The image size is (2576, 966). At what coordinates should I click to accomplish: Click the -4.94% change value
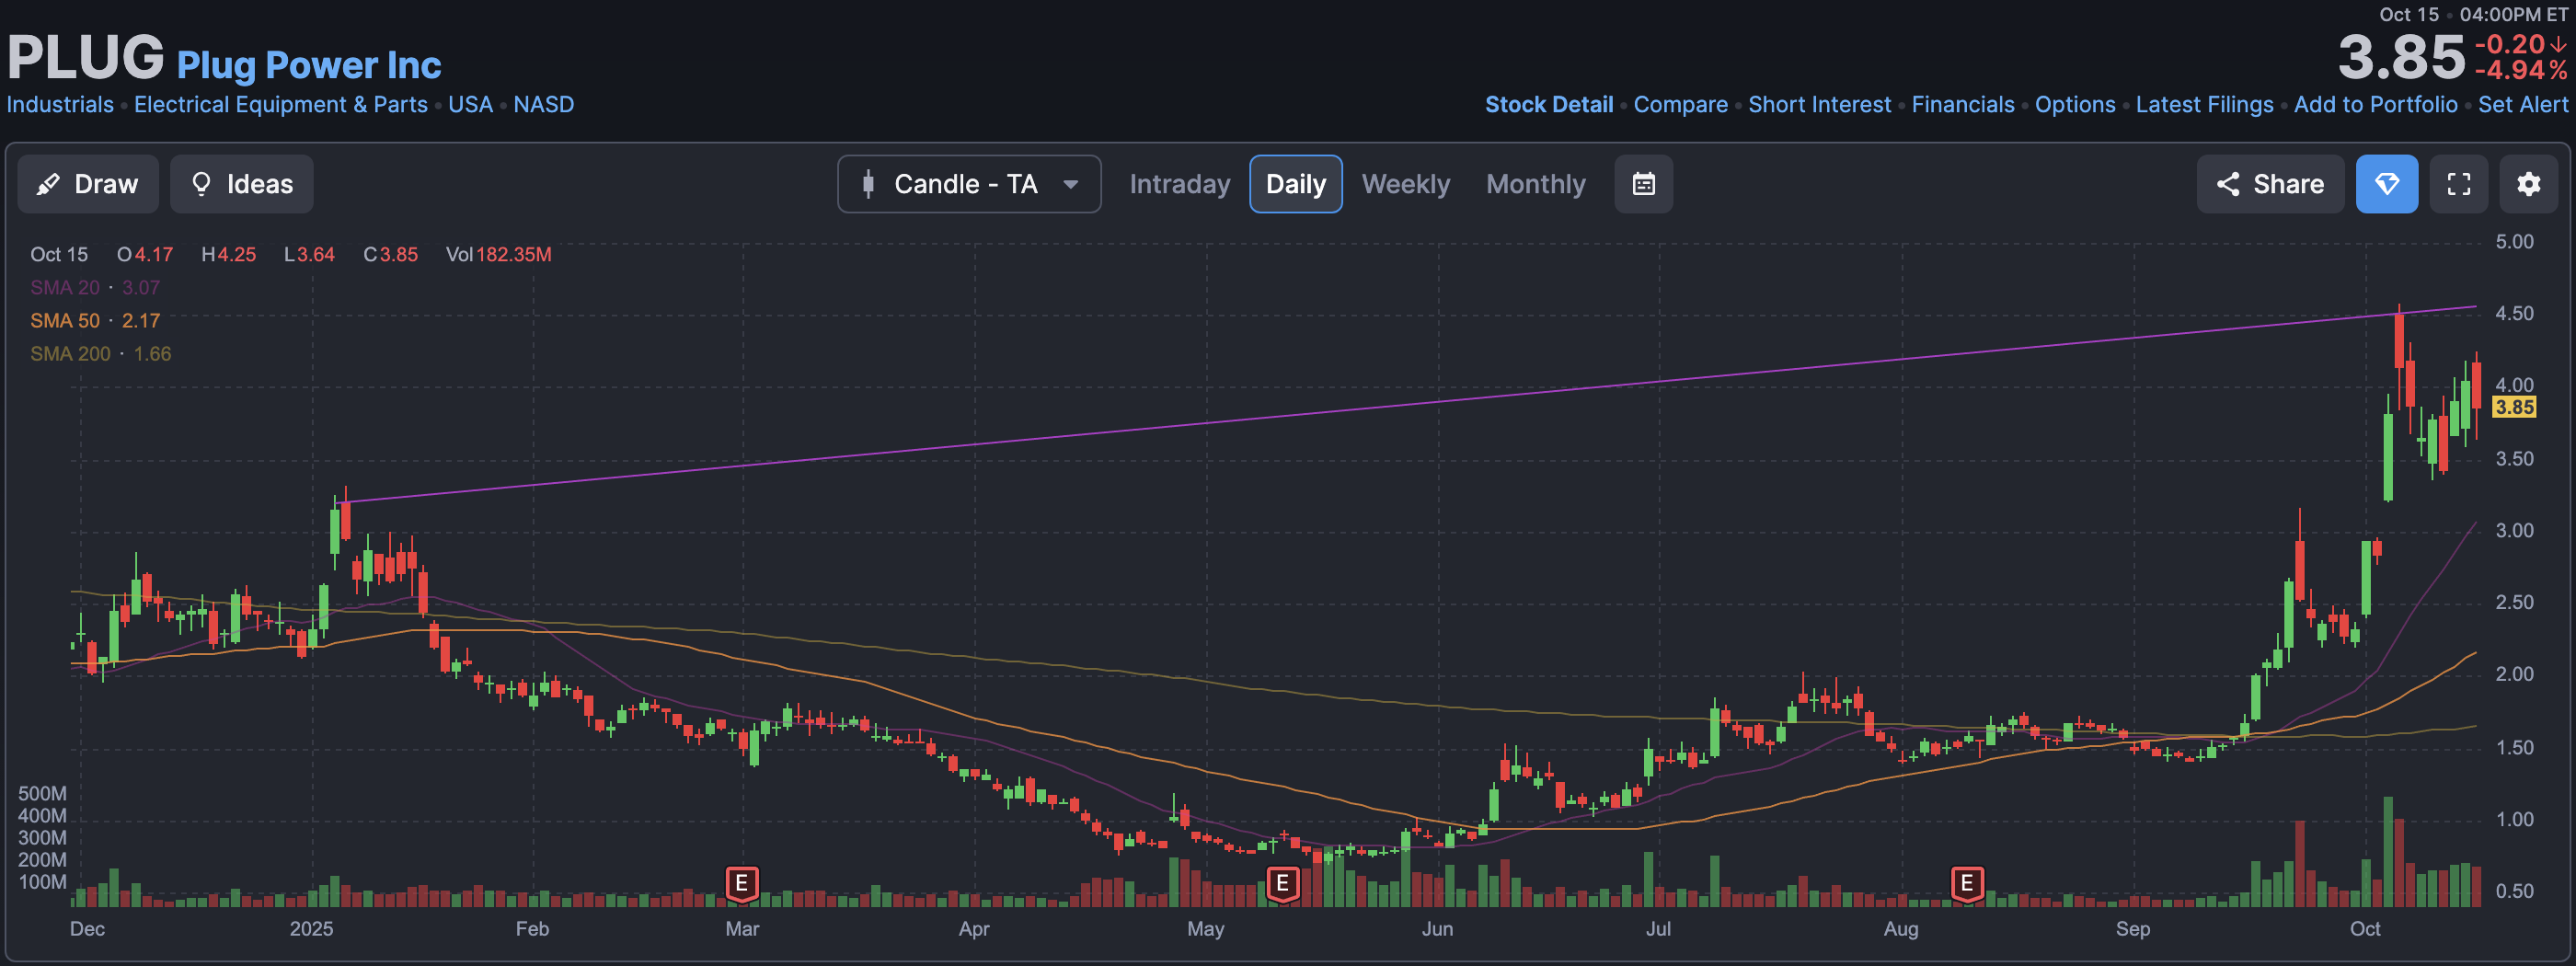click(2520, 71)
